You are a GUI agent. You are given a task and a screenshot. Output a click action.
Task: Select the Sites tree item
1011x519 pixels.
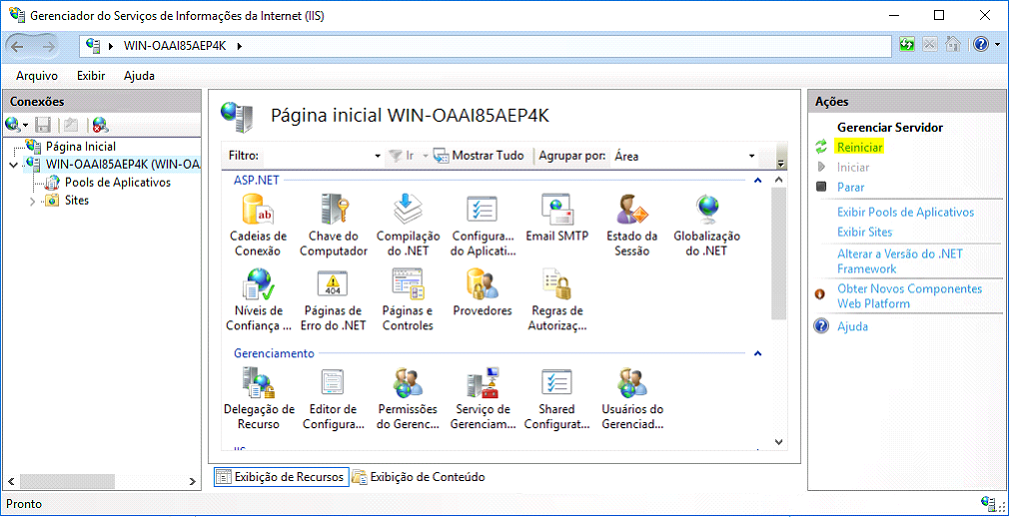(77, 201)
